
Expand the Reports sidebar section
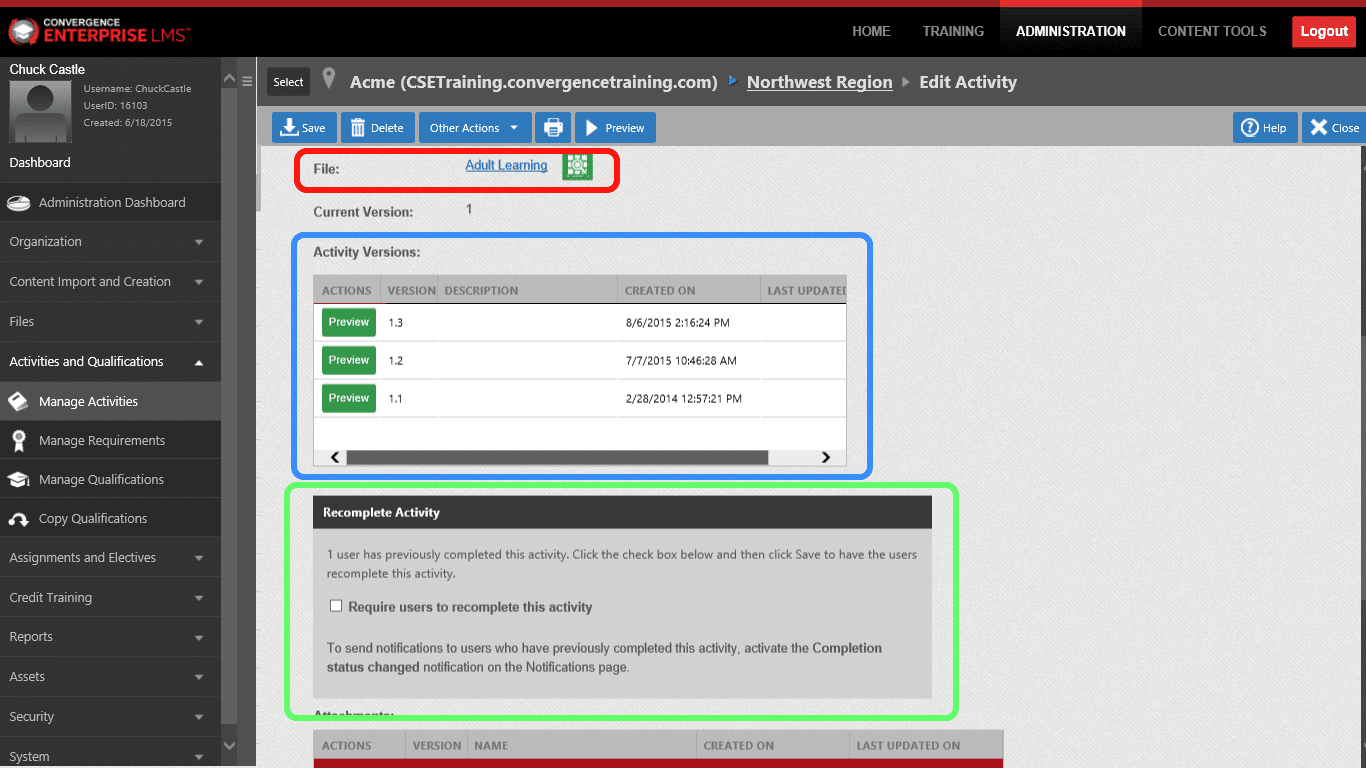110,637
